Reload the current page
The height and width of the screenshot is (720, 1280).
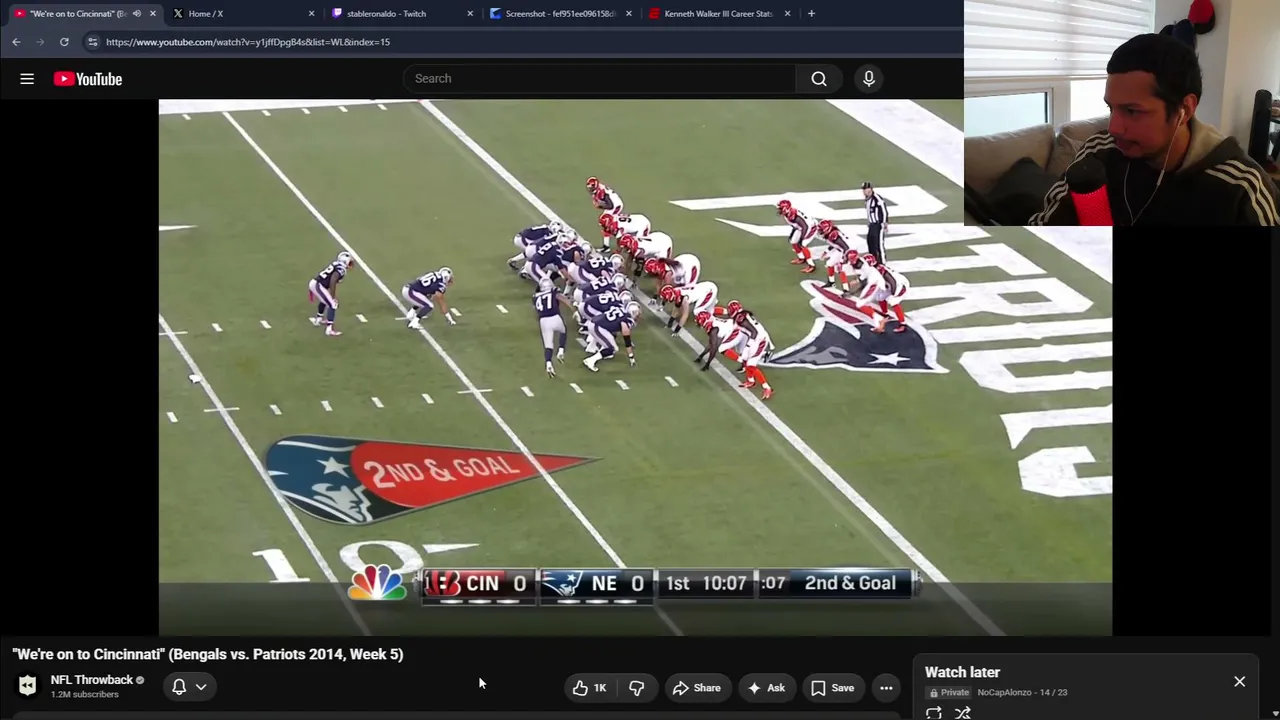point(64,42)
